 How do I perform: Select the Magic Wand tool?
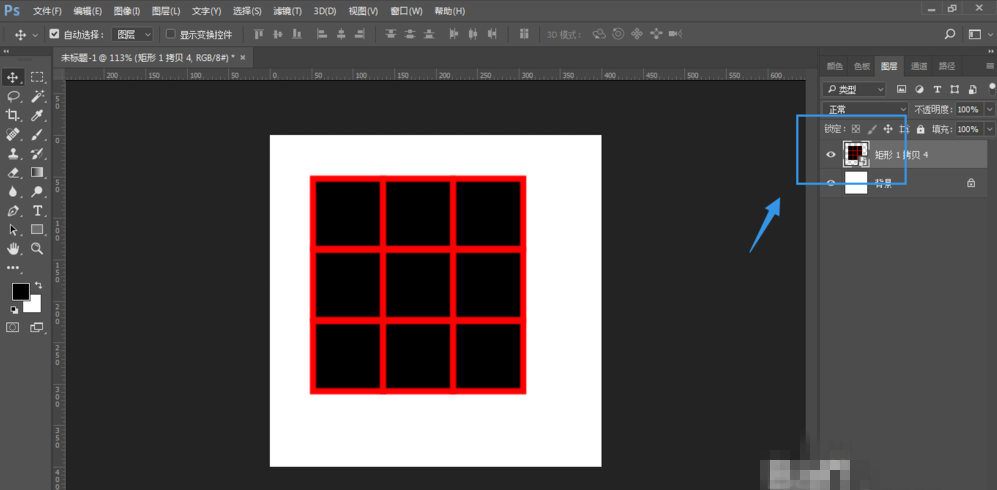click(38, 96)
